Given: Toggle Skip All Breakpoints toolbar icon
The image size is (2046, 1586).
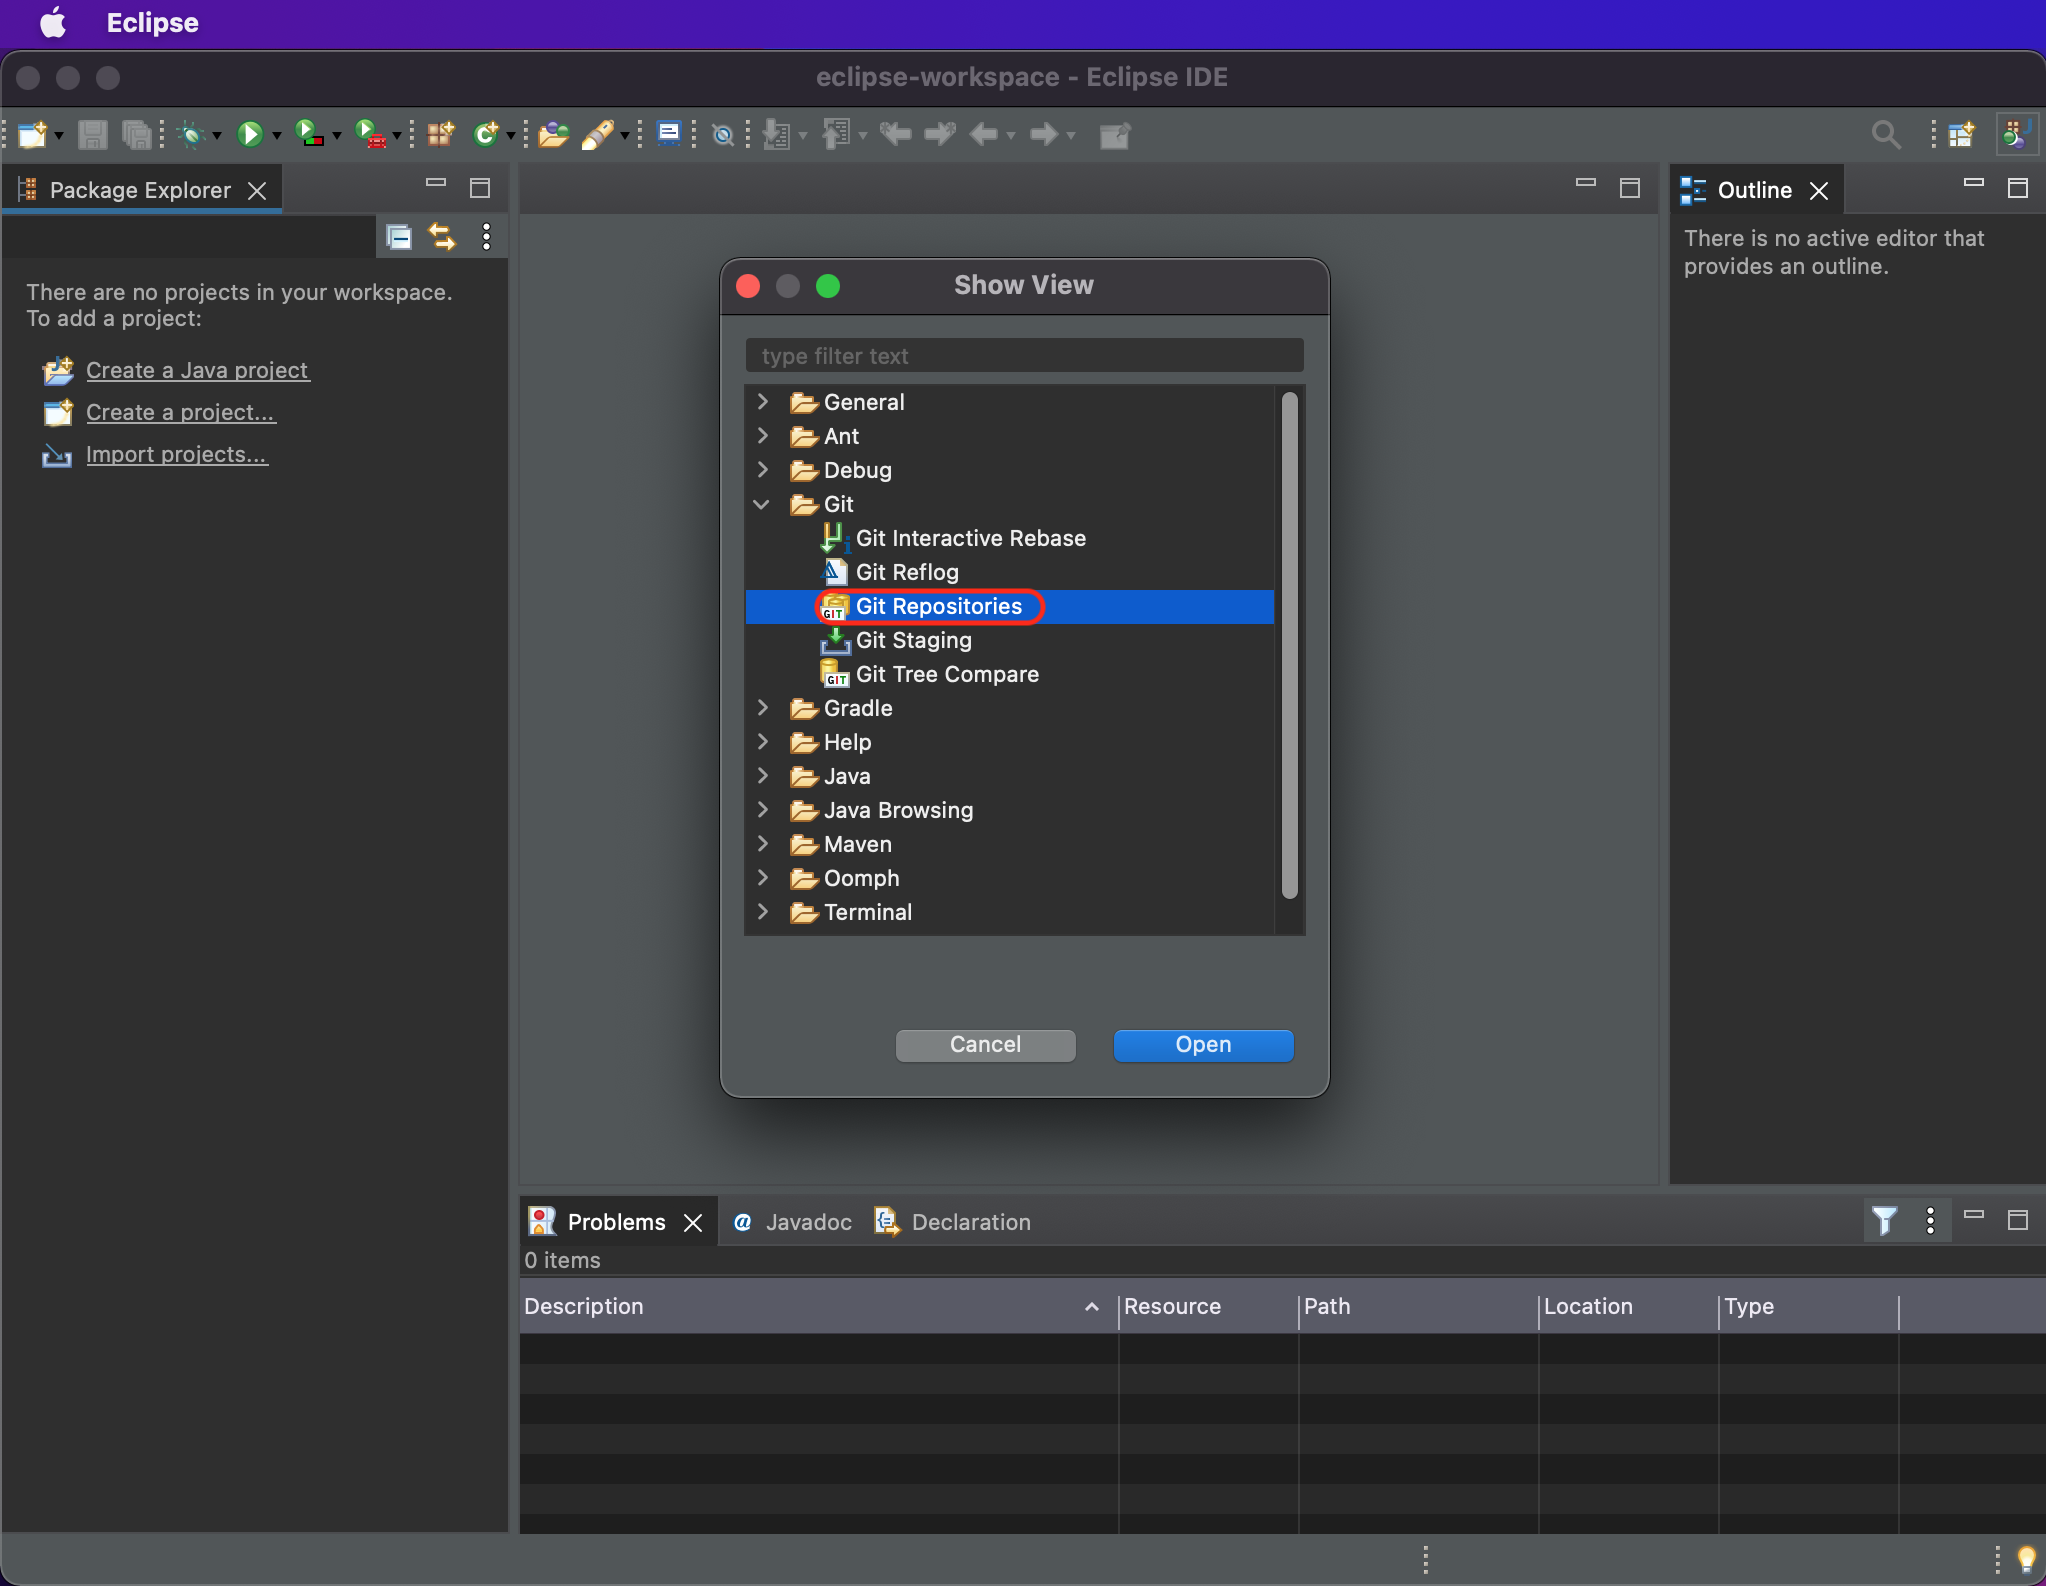Looking at the screenshot, I should (x=723, y=134).
